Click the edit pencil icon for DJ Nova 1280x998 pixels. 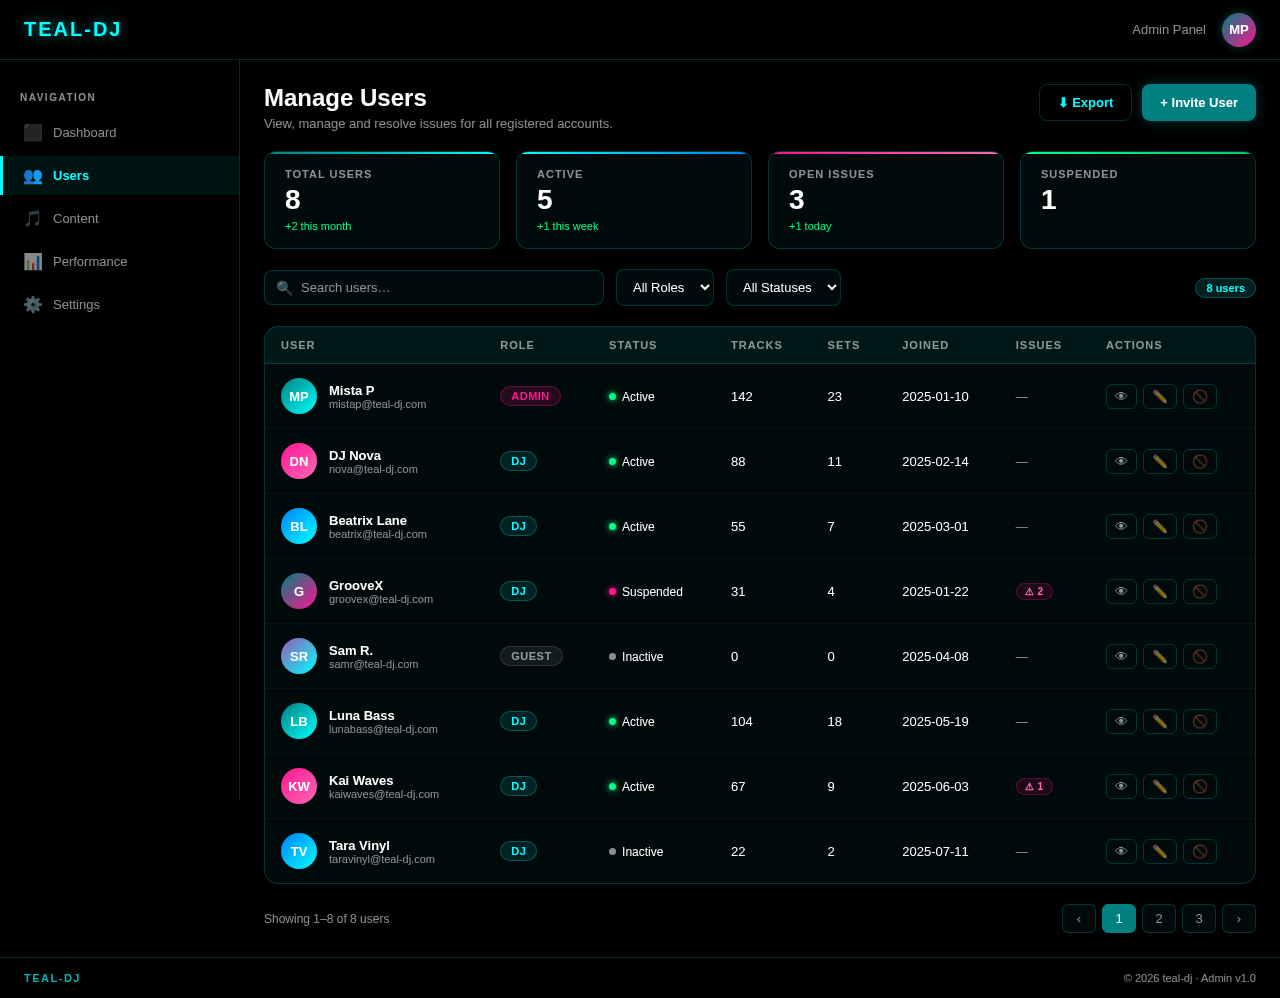coord(1159,461)
